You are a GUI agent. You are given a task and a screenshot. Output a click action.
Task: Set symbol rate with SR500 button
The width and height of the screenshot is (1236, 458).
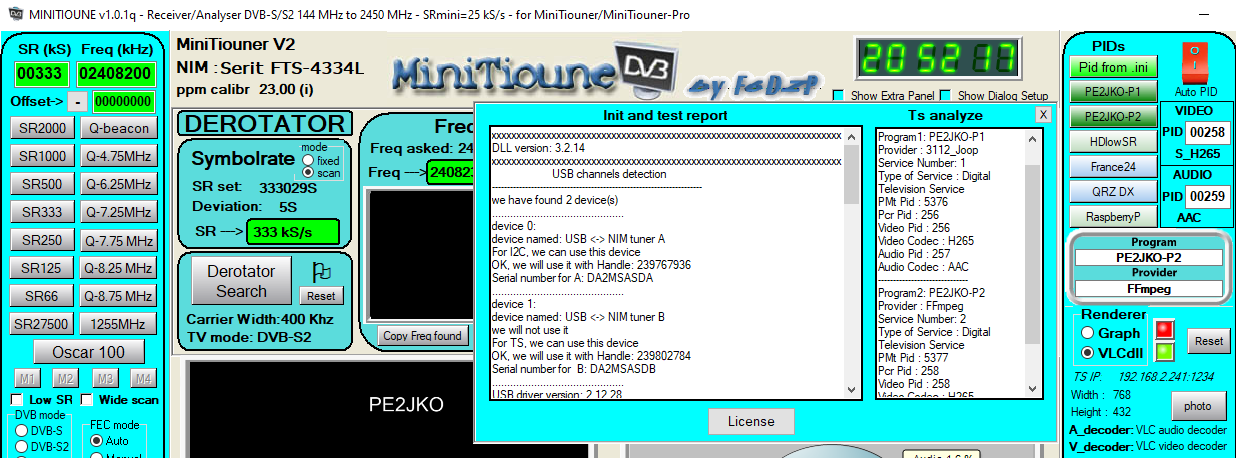44,184
